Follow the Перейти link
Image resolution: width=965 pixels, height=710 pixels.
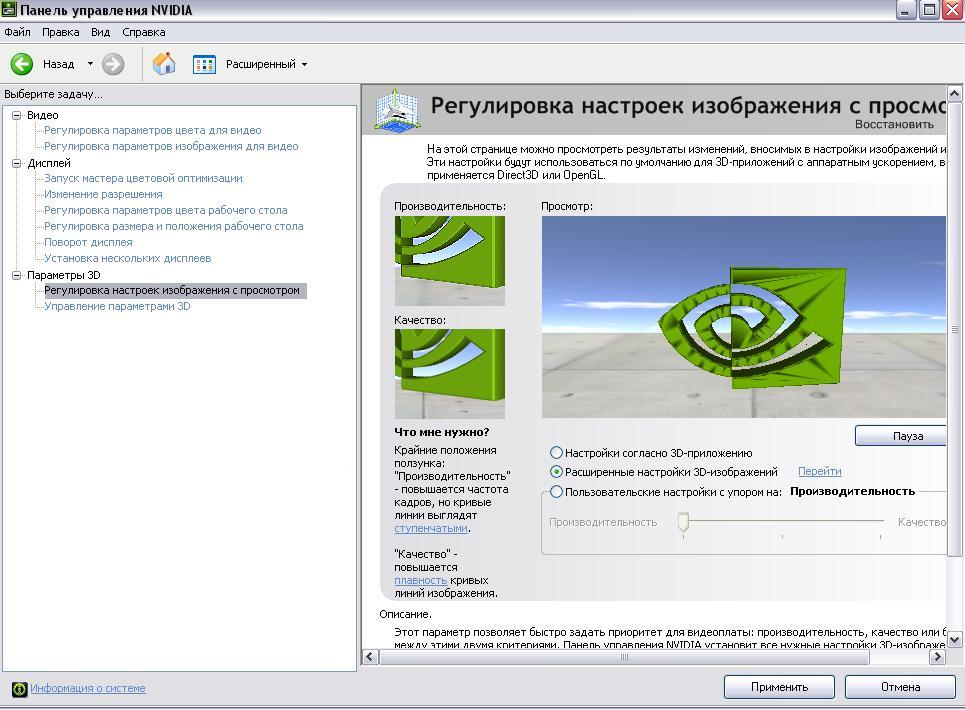(x=820, y=471)
